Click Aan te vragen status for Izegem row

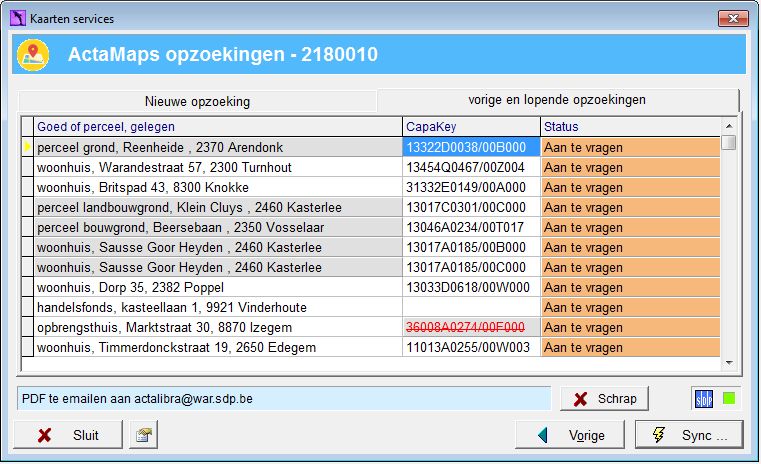pos(630,327)
